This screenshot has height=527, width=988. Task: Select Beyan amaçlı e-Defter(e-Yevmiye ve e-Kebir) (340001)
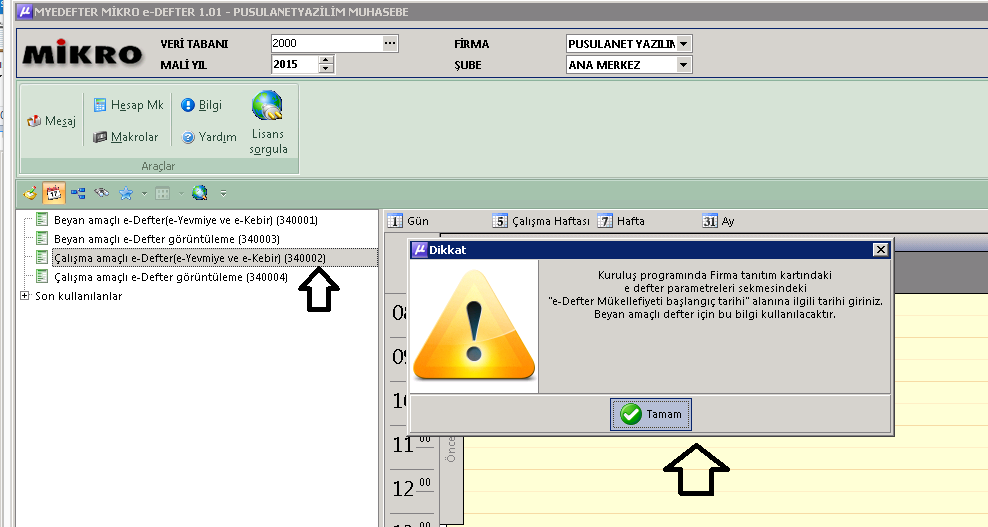coord(186,220)
